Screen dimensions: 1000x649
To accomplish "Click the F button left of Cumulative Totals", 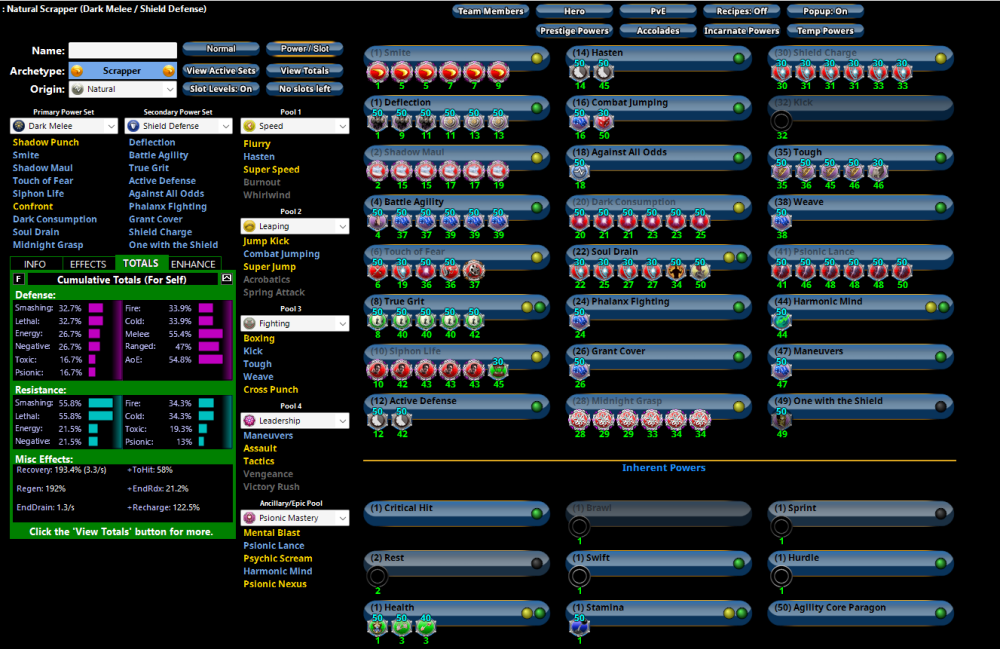I will 20,279.
